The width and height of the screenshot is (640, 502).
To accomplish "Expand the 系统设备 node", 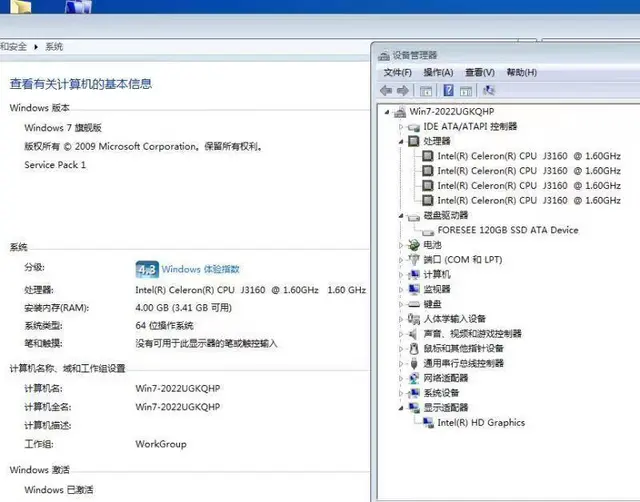I will click(401, 393).
